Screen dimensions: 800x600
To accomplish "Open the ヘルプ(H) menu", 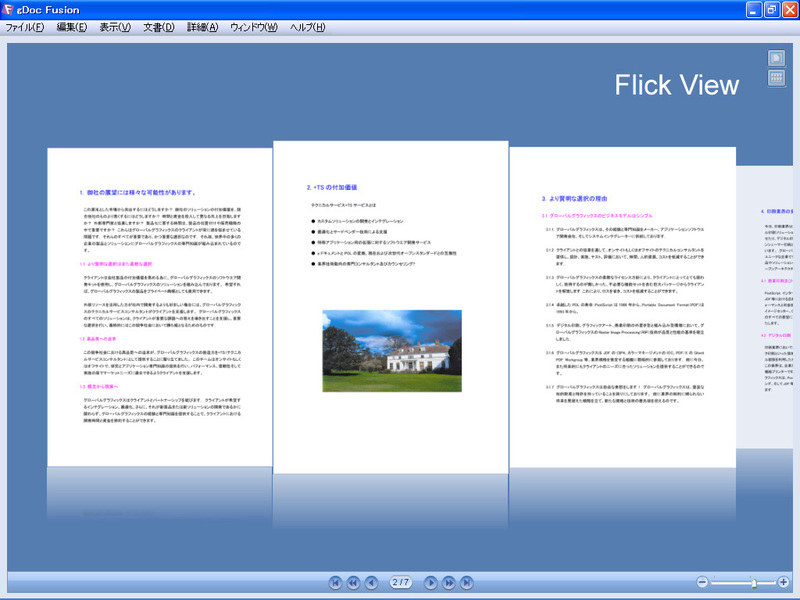I will click(x=307, y=28).
